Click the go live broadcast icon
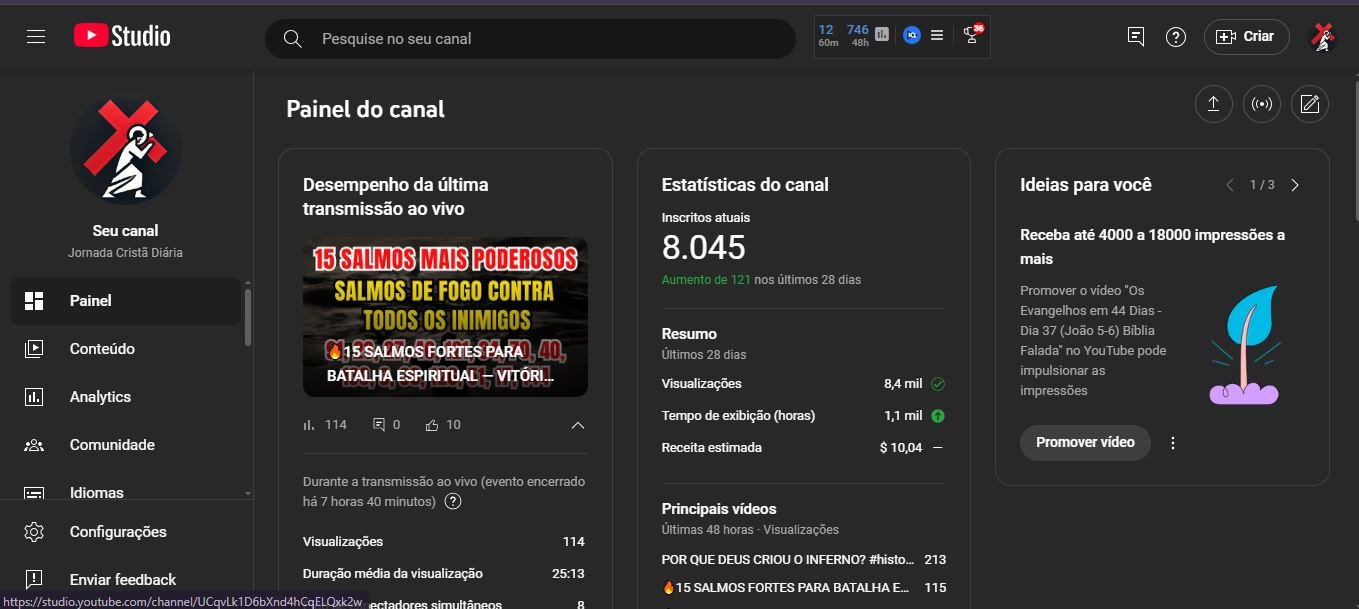Viewport: 1359px width, 609px height. (1262, 104)
